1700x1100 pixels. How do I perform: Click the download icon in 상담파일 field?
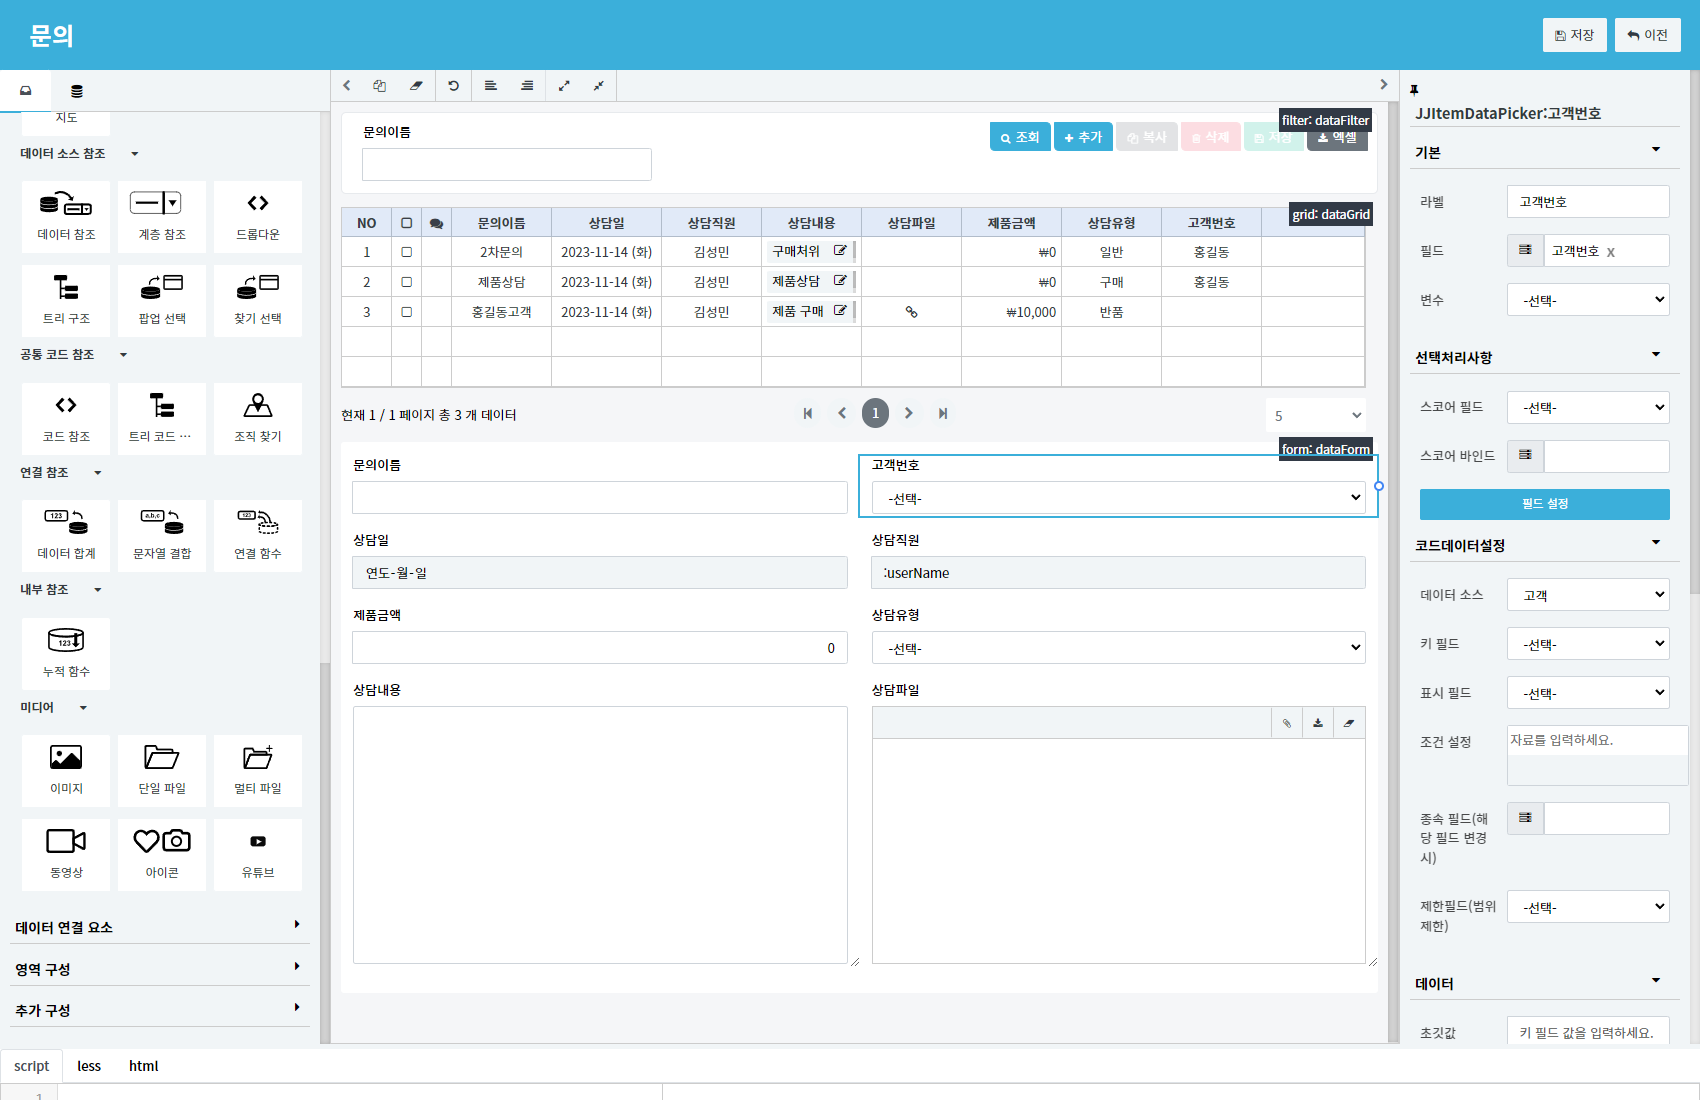(x=1318, y=723)
